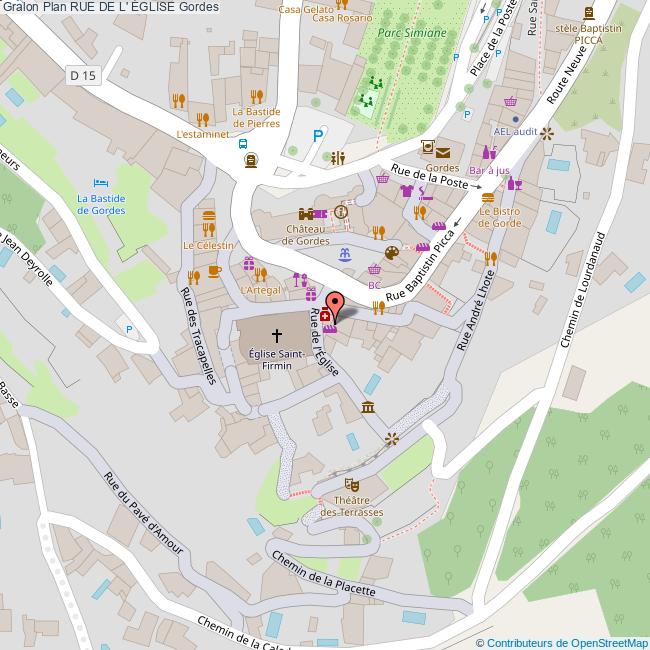
Task: Click the purple clothing shirt icon
Action: point(406,190)
